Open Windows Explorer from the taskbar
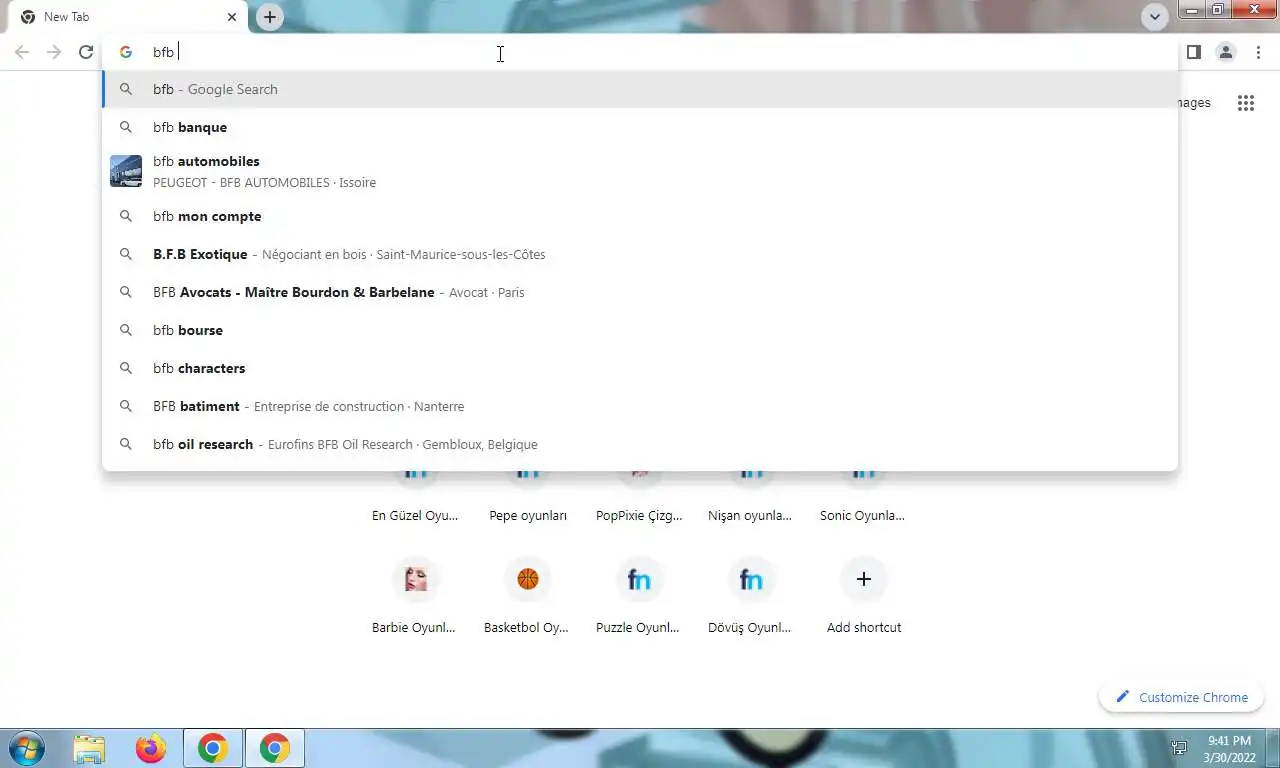The image size is (1280, 768). [89, 748]
